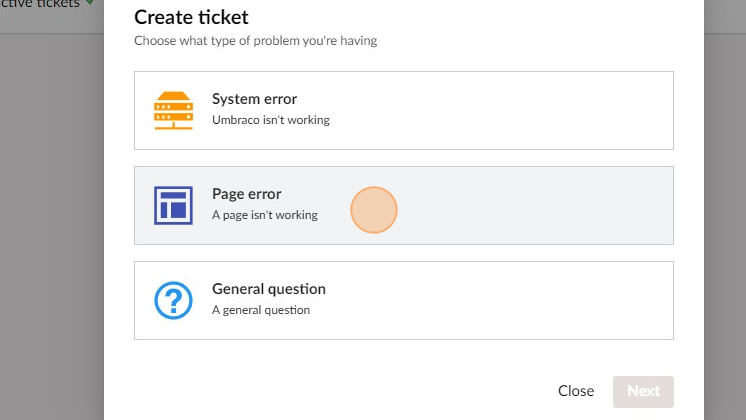Viewport: 746px width, 420px height.
Task: Click empty area of System error card
Action: 520,110
